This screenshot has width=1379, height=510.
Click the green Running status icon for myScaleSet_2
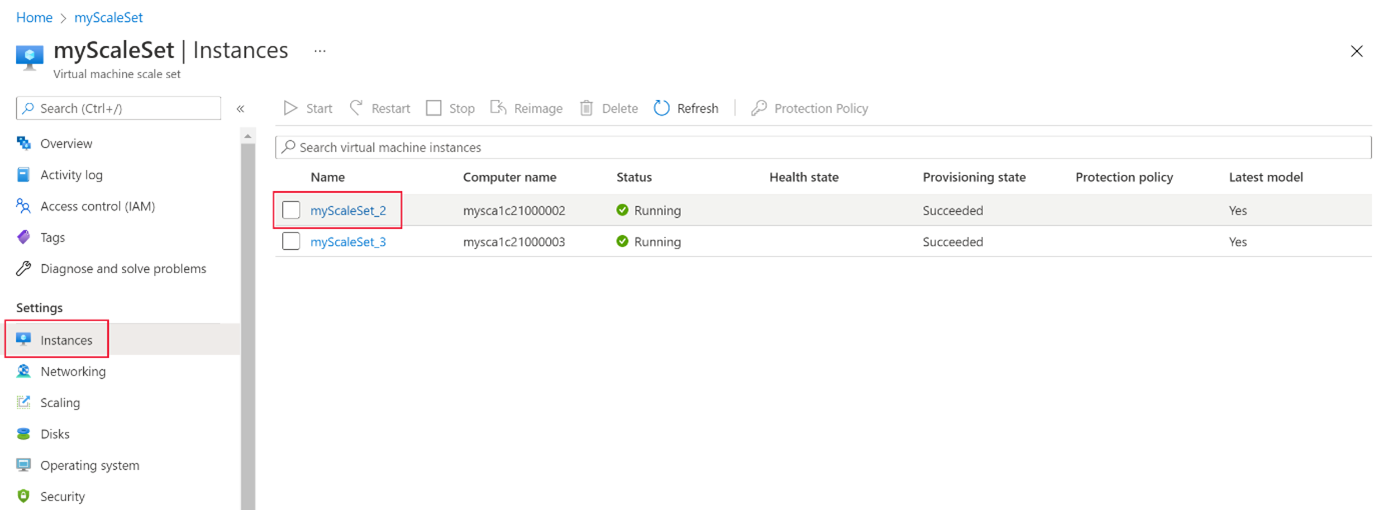(623, 211)
